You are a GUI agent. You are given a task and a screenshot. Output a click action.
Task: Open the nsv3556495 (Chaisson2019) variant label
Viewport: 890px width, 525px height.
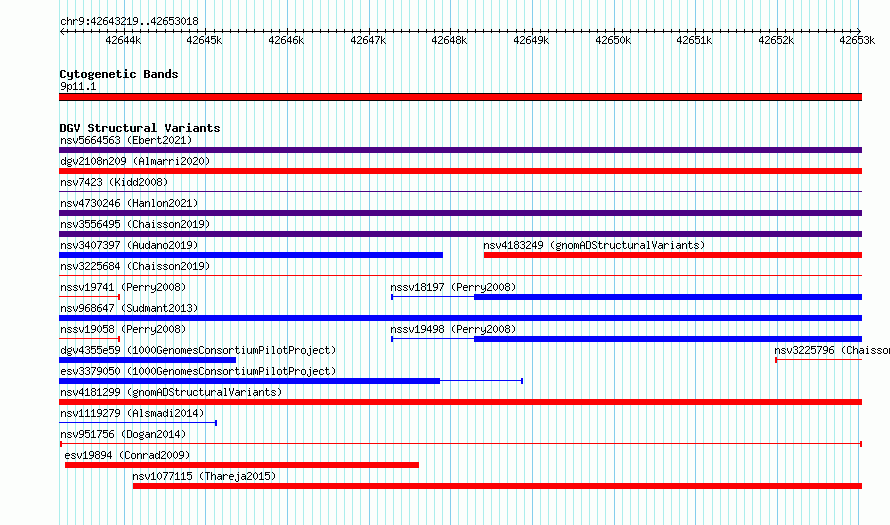pos(135,224)
